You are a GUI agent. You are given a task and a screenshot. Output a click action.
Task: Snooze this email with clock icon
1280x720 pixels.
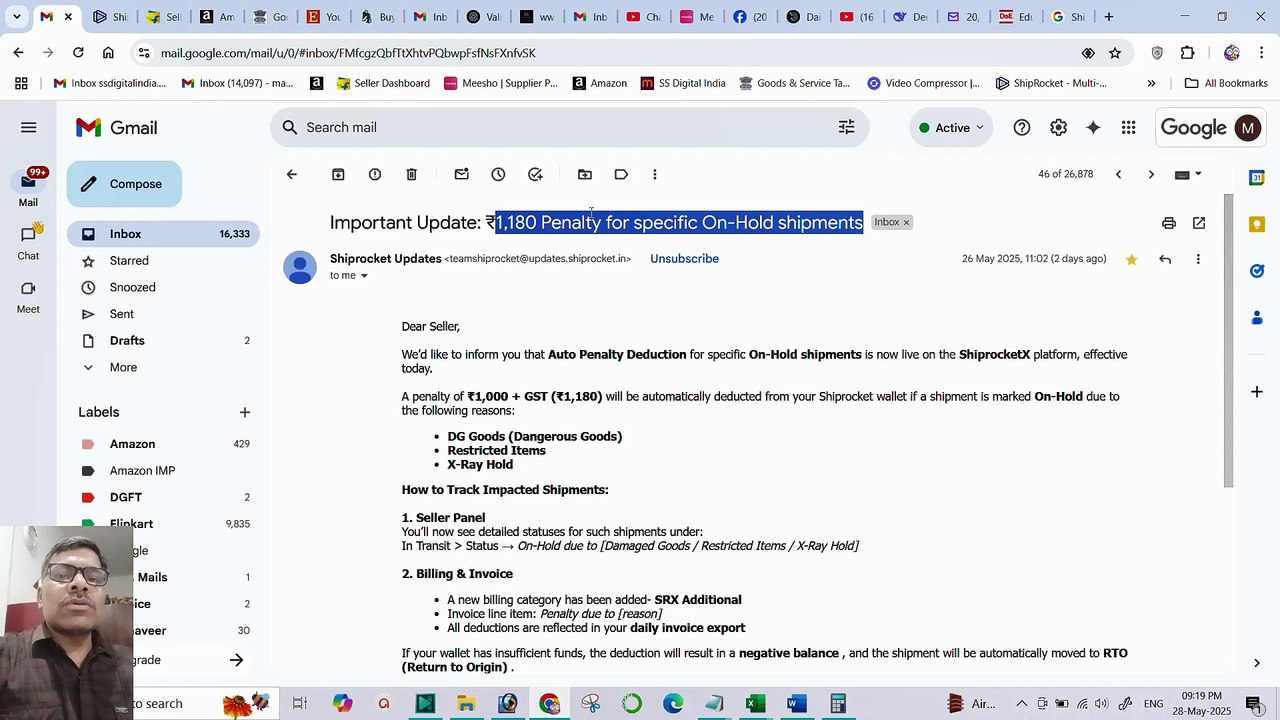[498, 174]
